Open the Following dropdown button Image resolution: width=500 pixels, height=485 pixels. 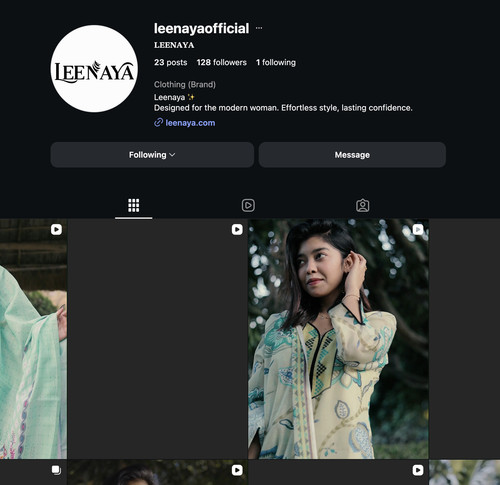coord(152,155)
